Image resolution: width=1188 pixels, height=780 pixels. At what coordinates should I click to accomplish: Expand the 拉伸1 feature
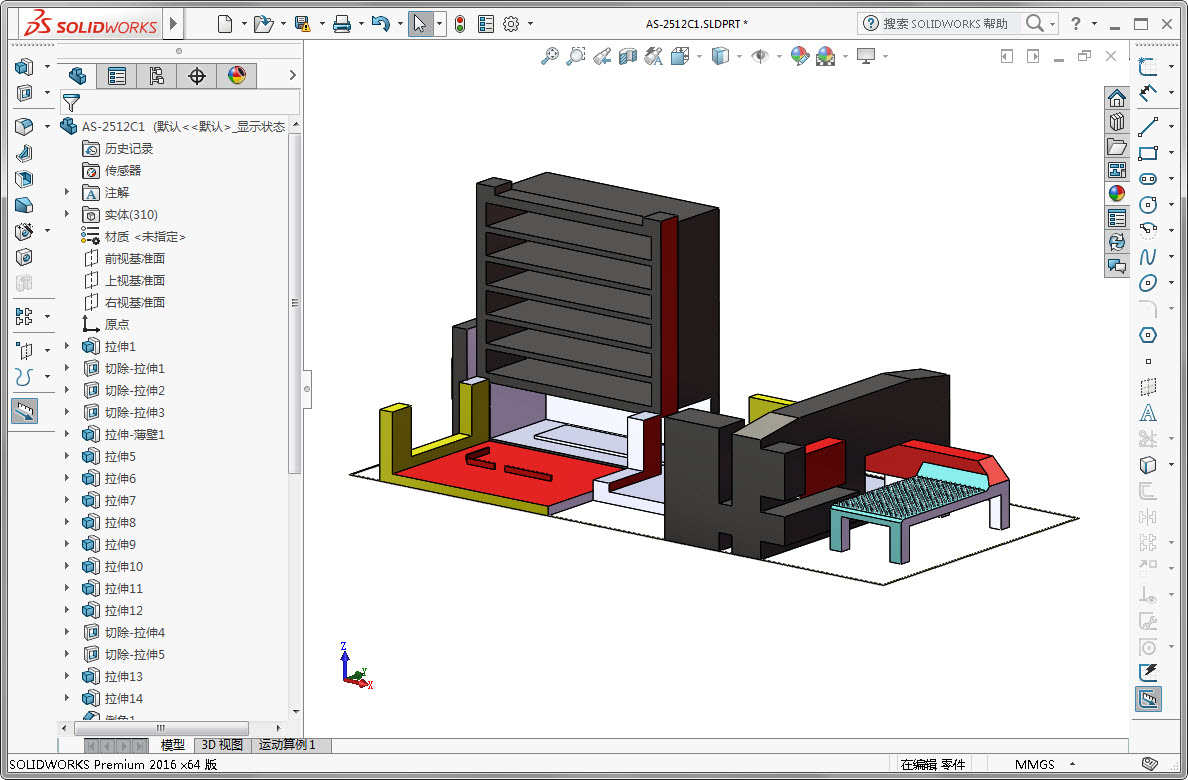click(x=67, y=346)
